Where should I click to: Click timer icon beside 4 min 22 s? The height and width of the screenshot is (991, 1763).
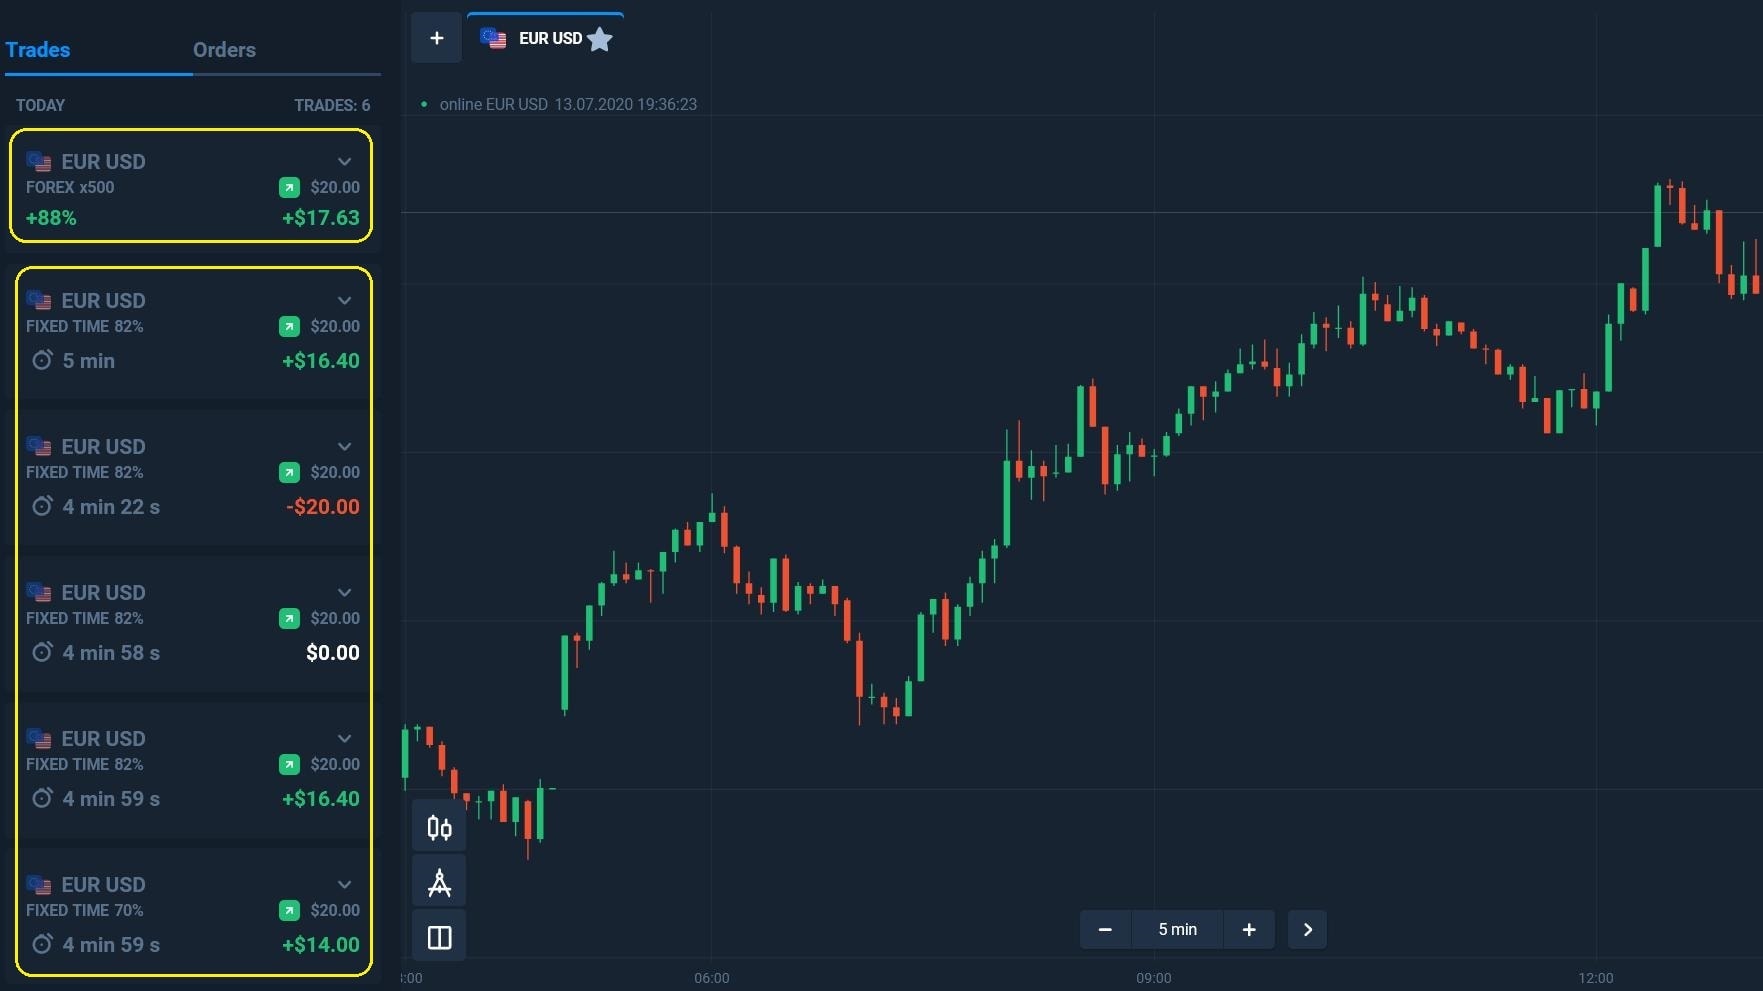tap(42, 506)
